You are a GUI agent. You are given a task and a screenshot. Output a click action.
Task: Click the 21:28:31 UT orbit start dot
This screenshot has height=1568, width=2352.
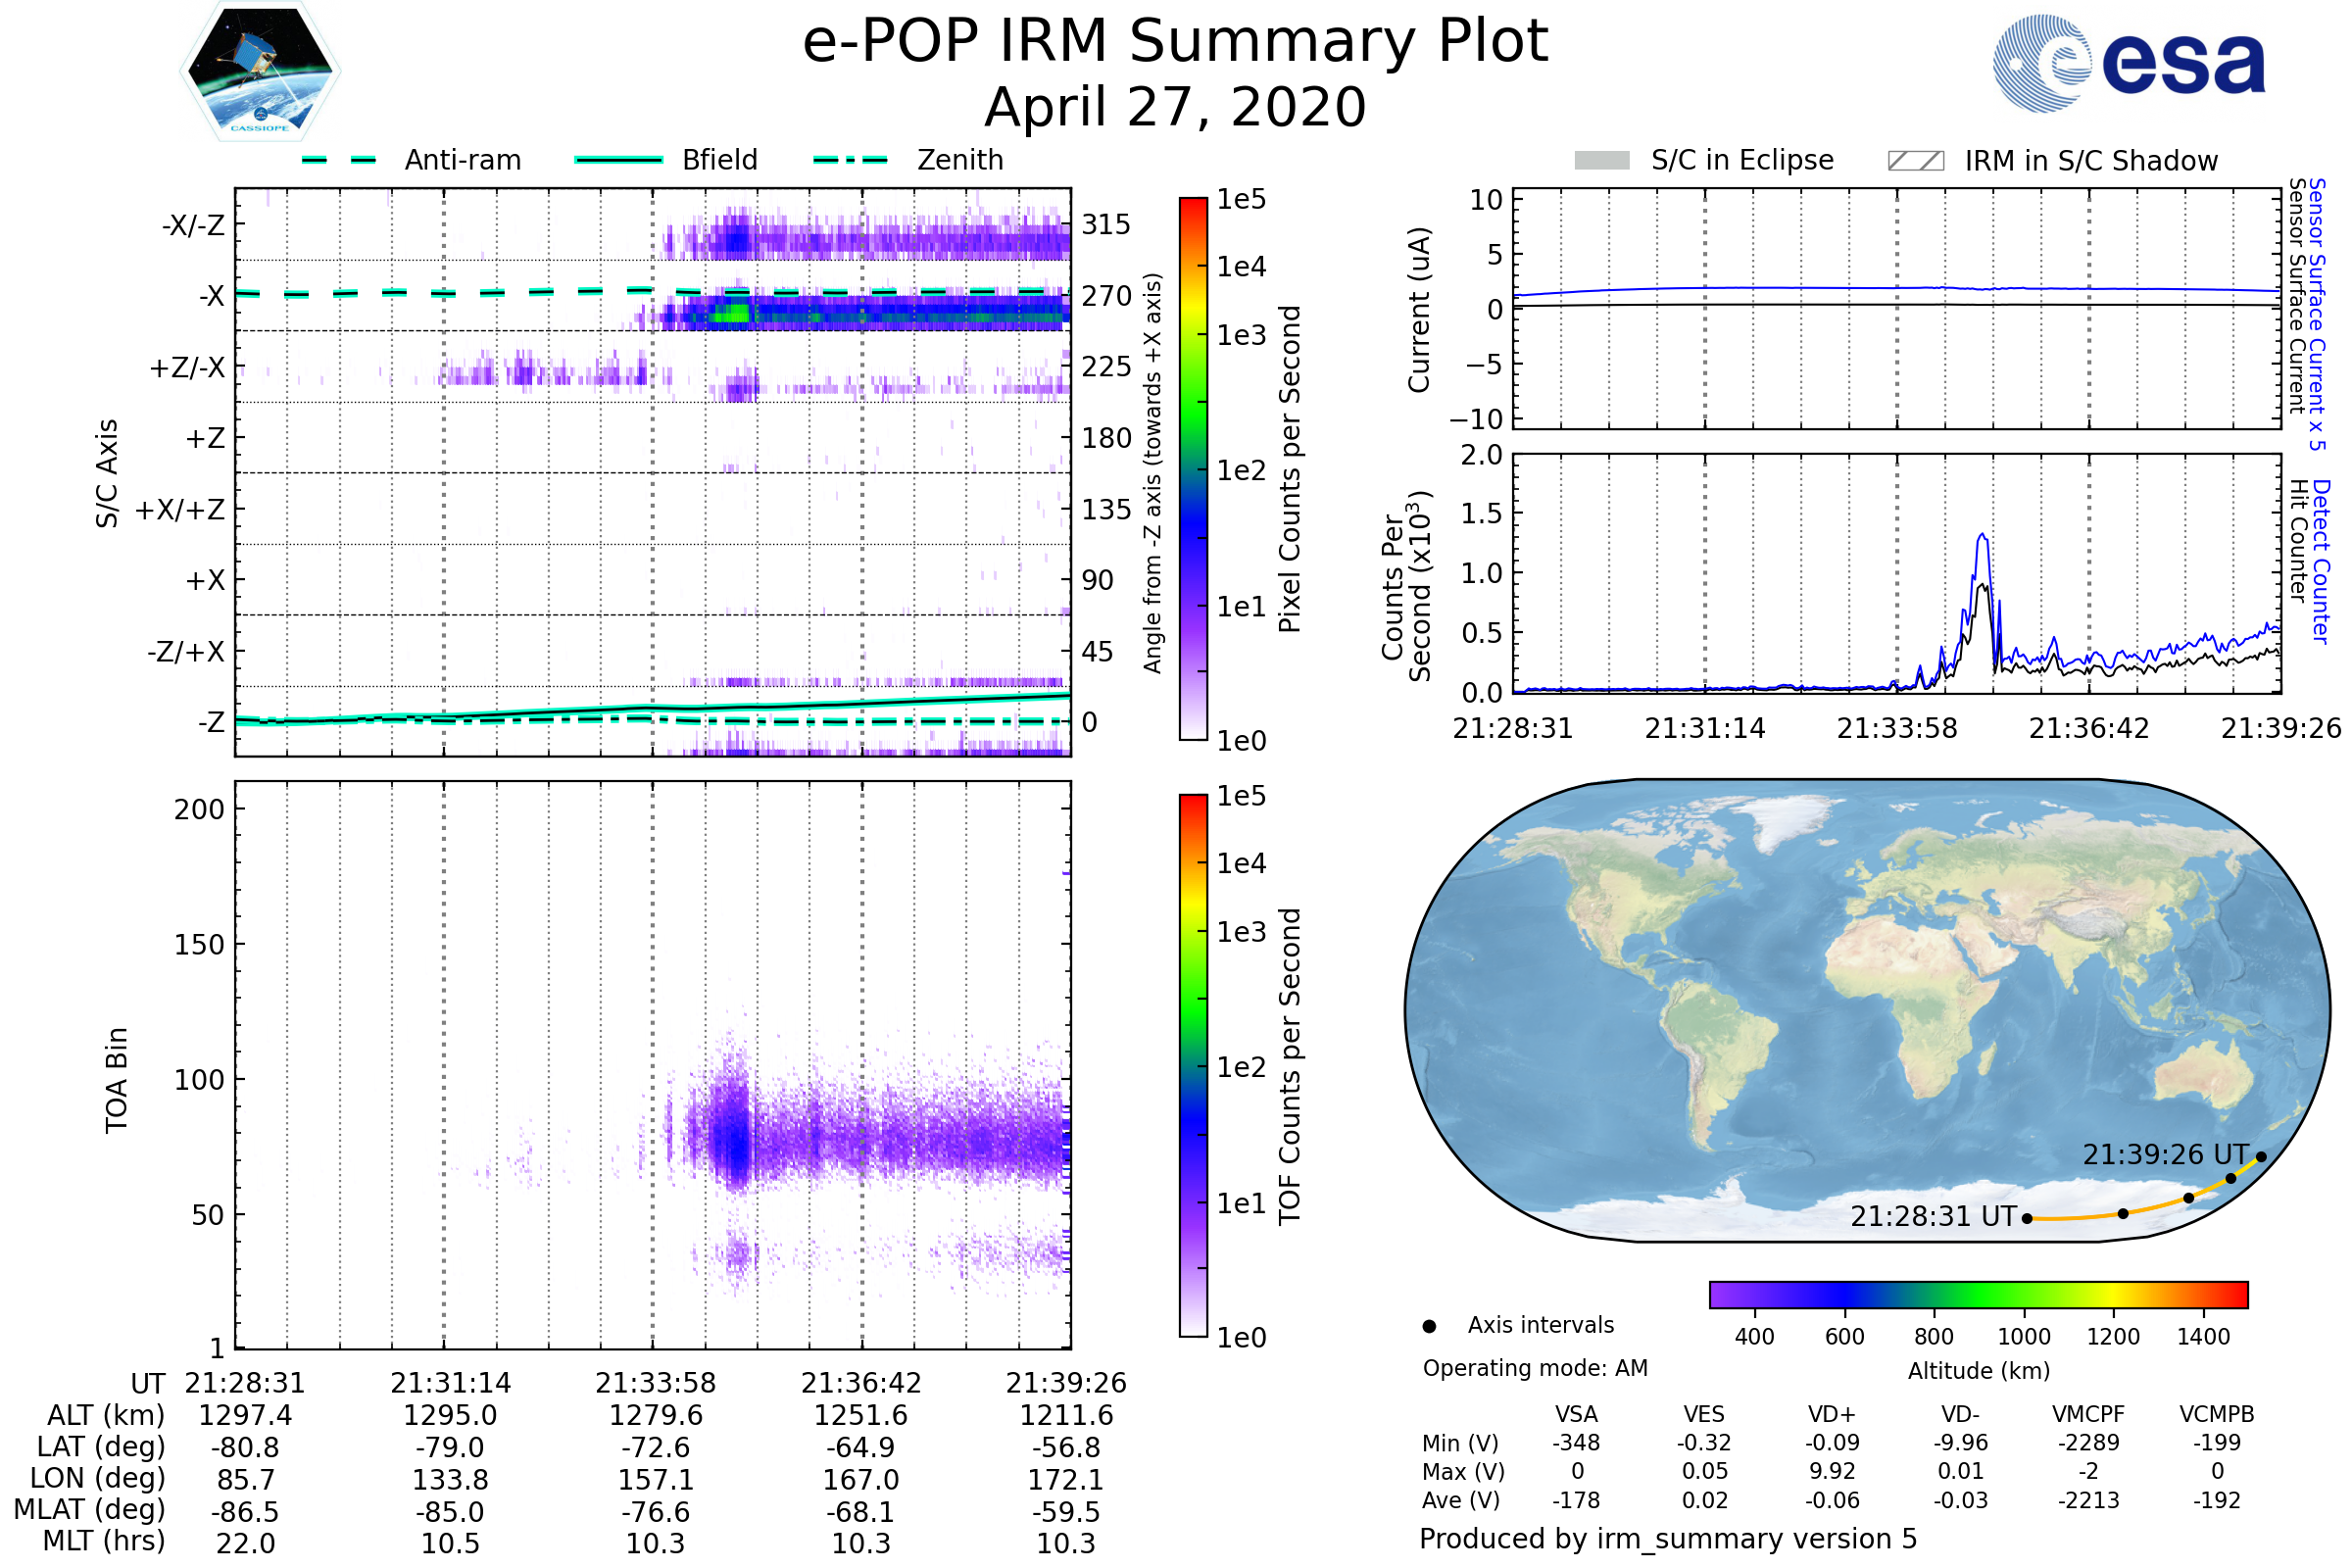(x=2027, y=1219)
